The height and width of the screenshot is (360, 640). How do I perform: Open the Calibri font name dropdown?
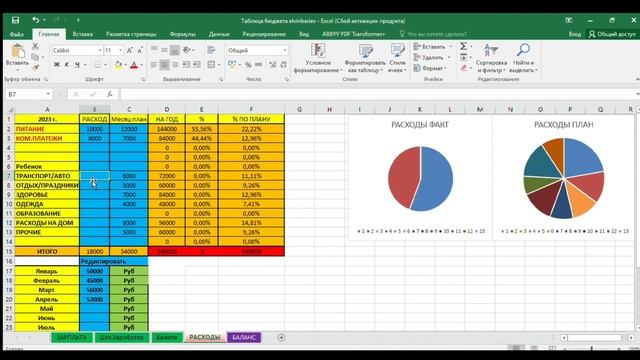[x=100, y=50]
